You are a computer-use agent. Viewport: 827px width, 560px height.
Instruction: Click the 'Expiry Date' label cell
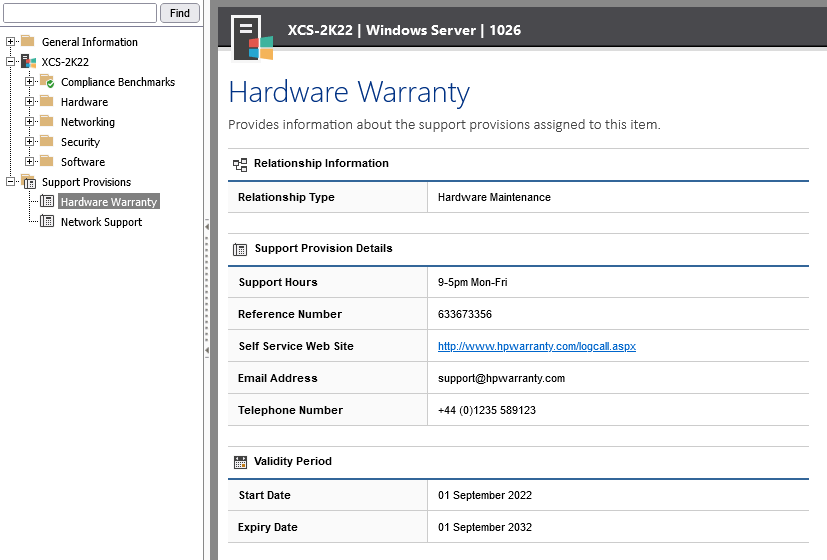(x=328, y=527)
